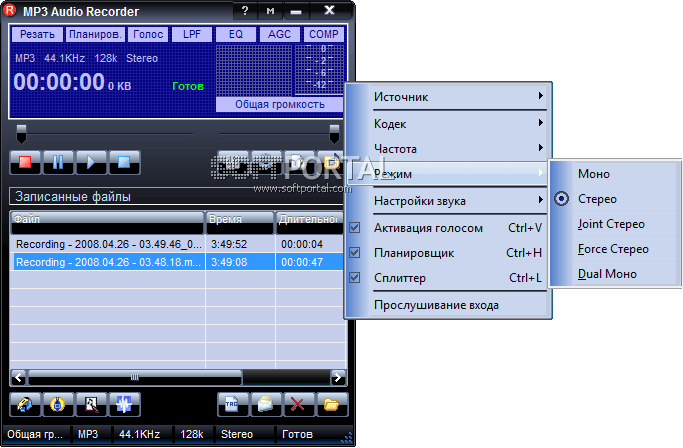Click the file list scroll right arrow
This screenshot has height=448, width=683.
click(338, 377)
